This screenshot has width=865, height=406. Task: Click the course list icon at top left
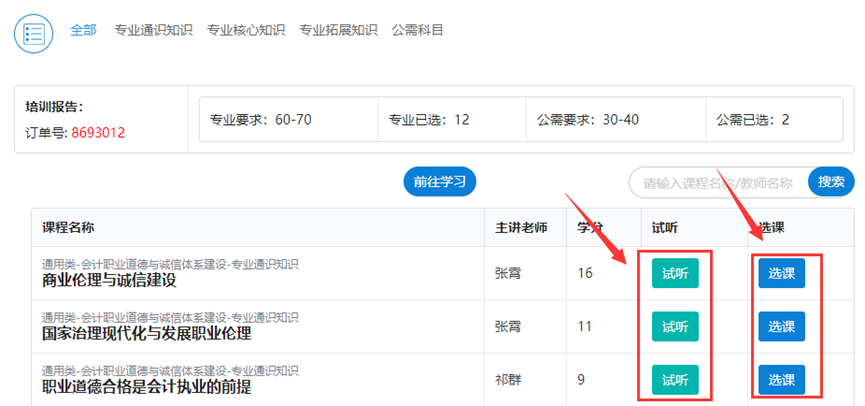pos(34,33)
